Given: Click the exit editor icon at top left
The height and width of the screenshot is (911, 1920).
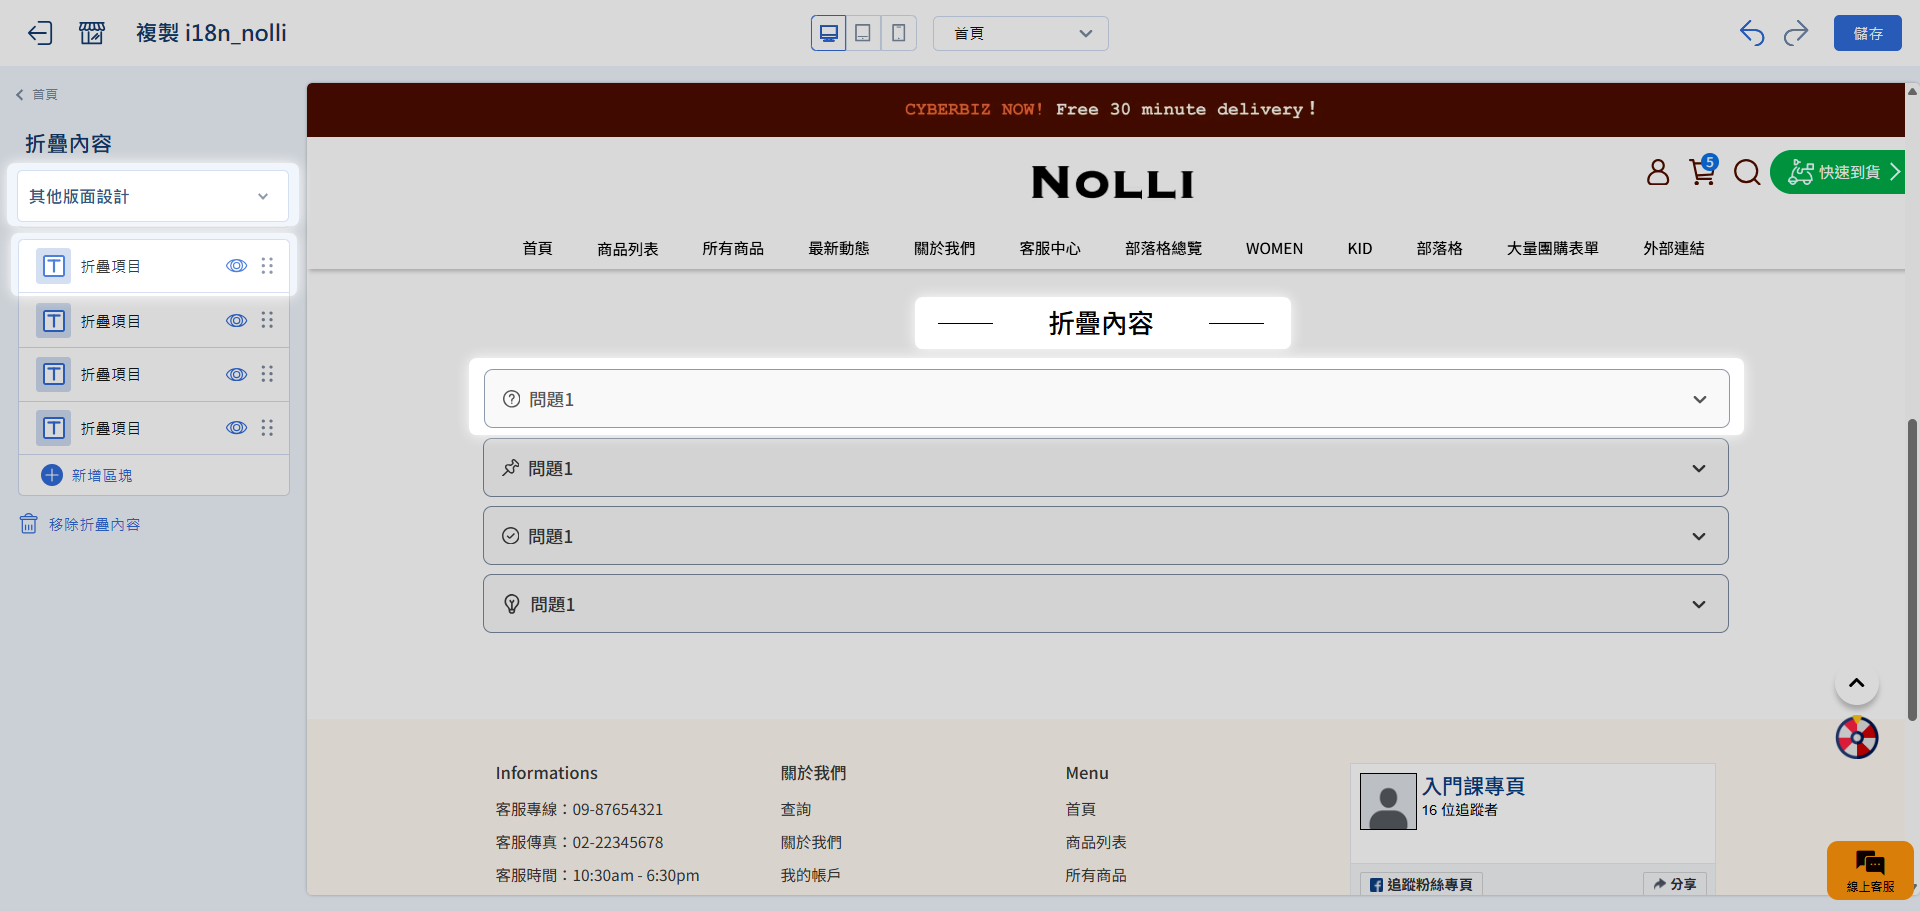Looking at the screenshot, I should pos(40,33).
